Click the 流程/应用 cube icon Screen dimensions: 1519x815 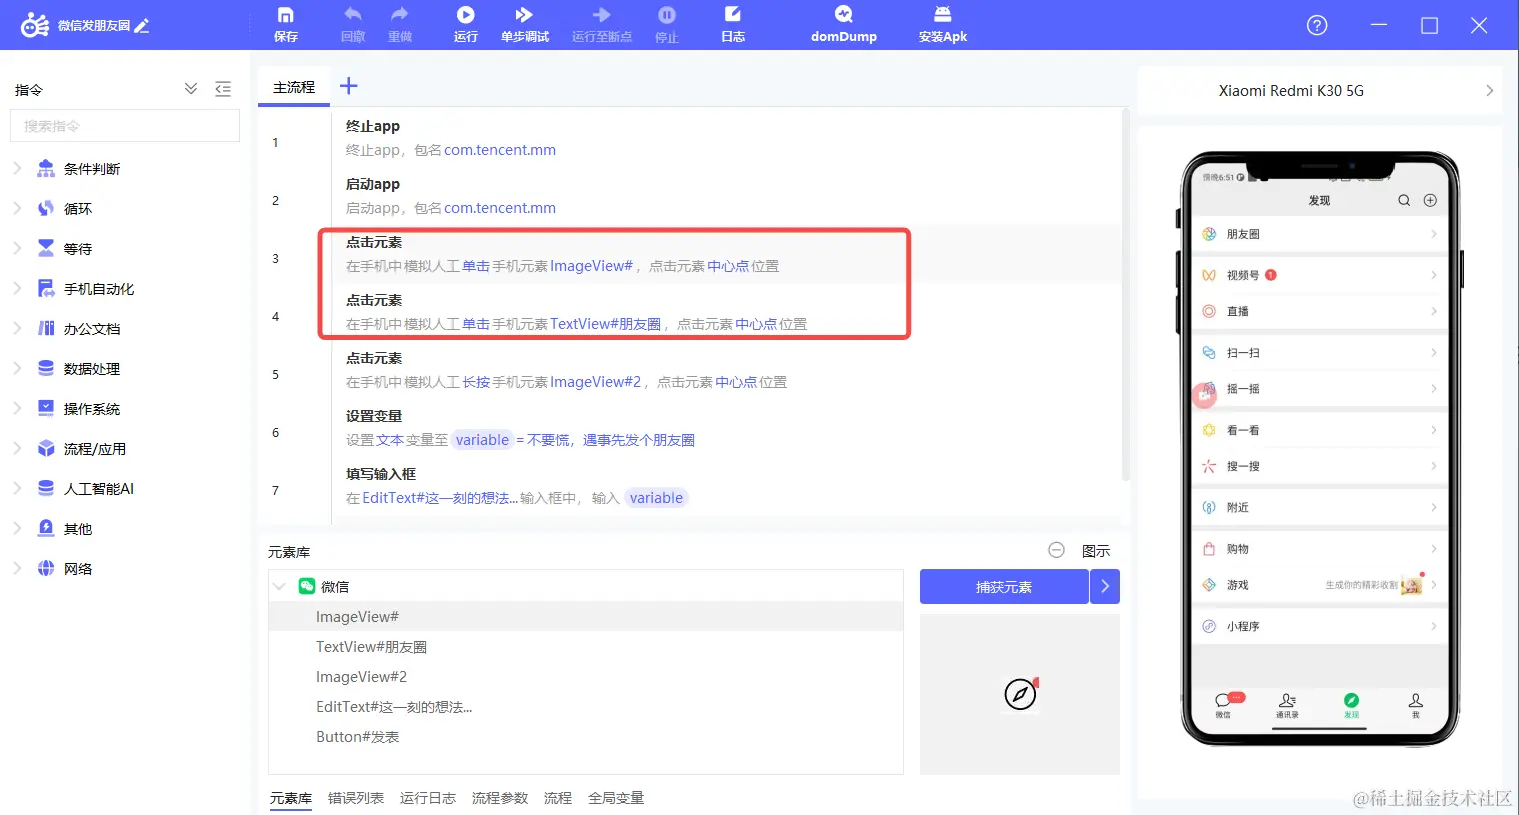[46, 449]
